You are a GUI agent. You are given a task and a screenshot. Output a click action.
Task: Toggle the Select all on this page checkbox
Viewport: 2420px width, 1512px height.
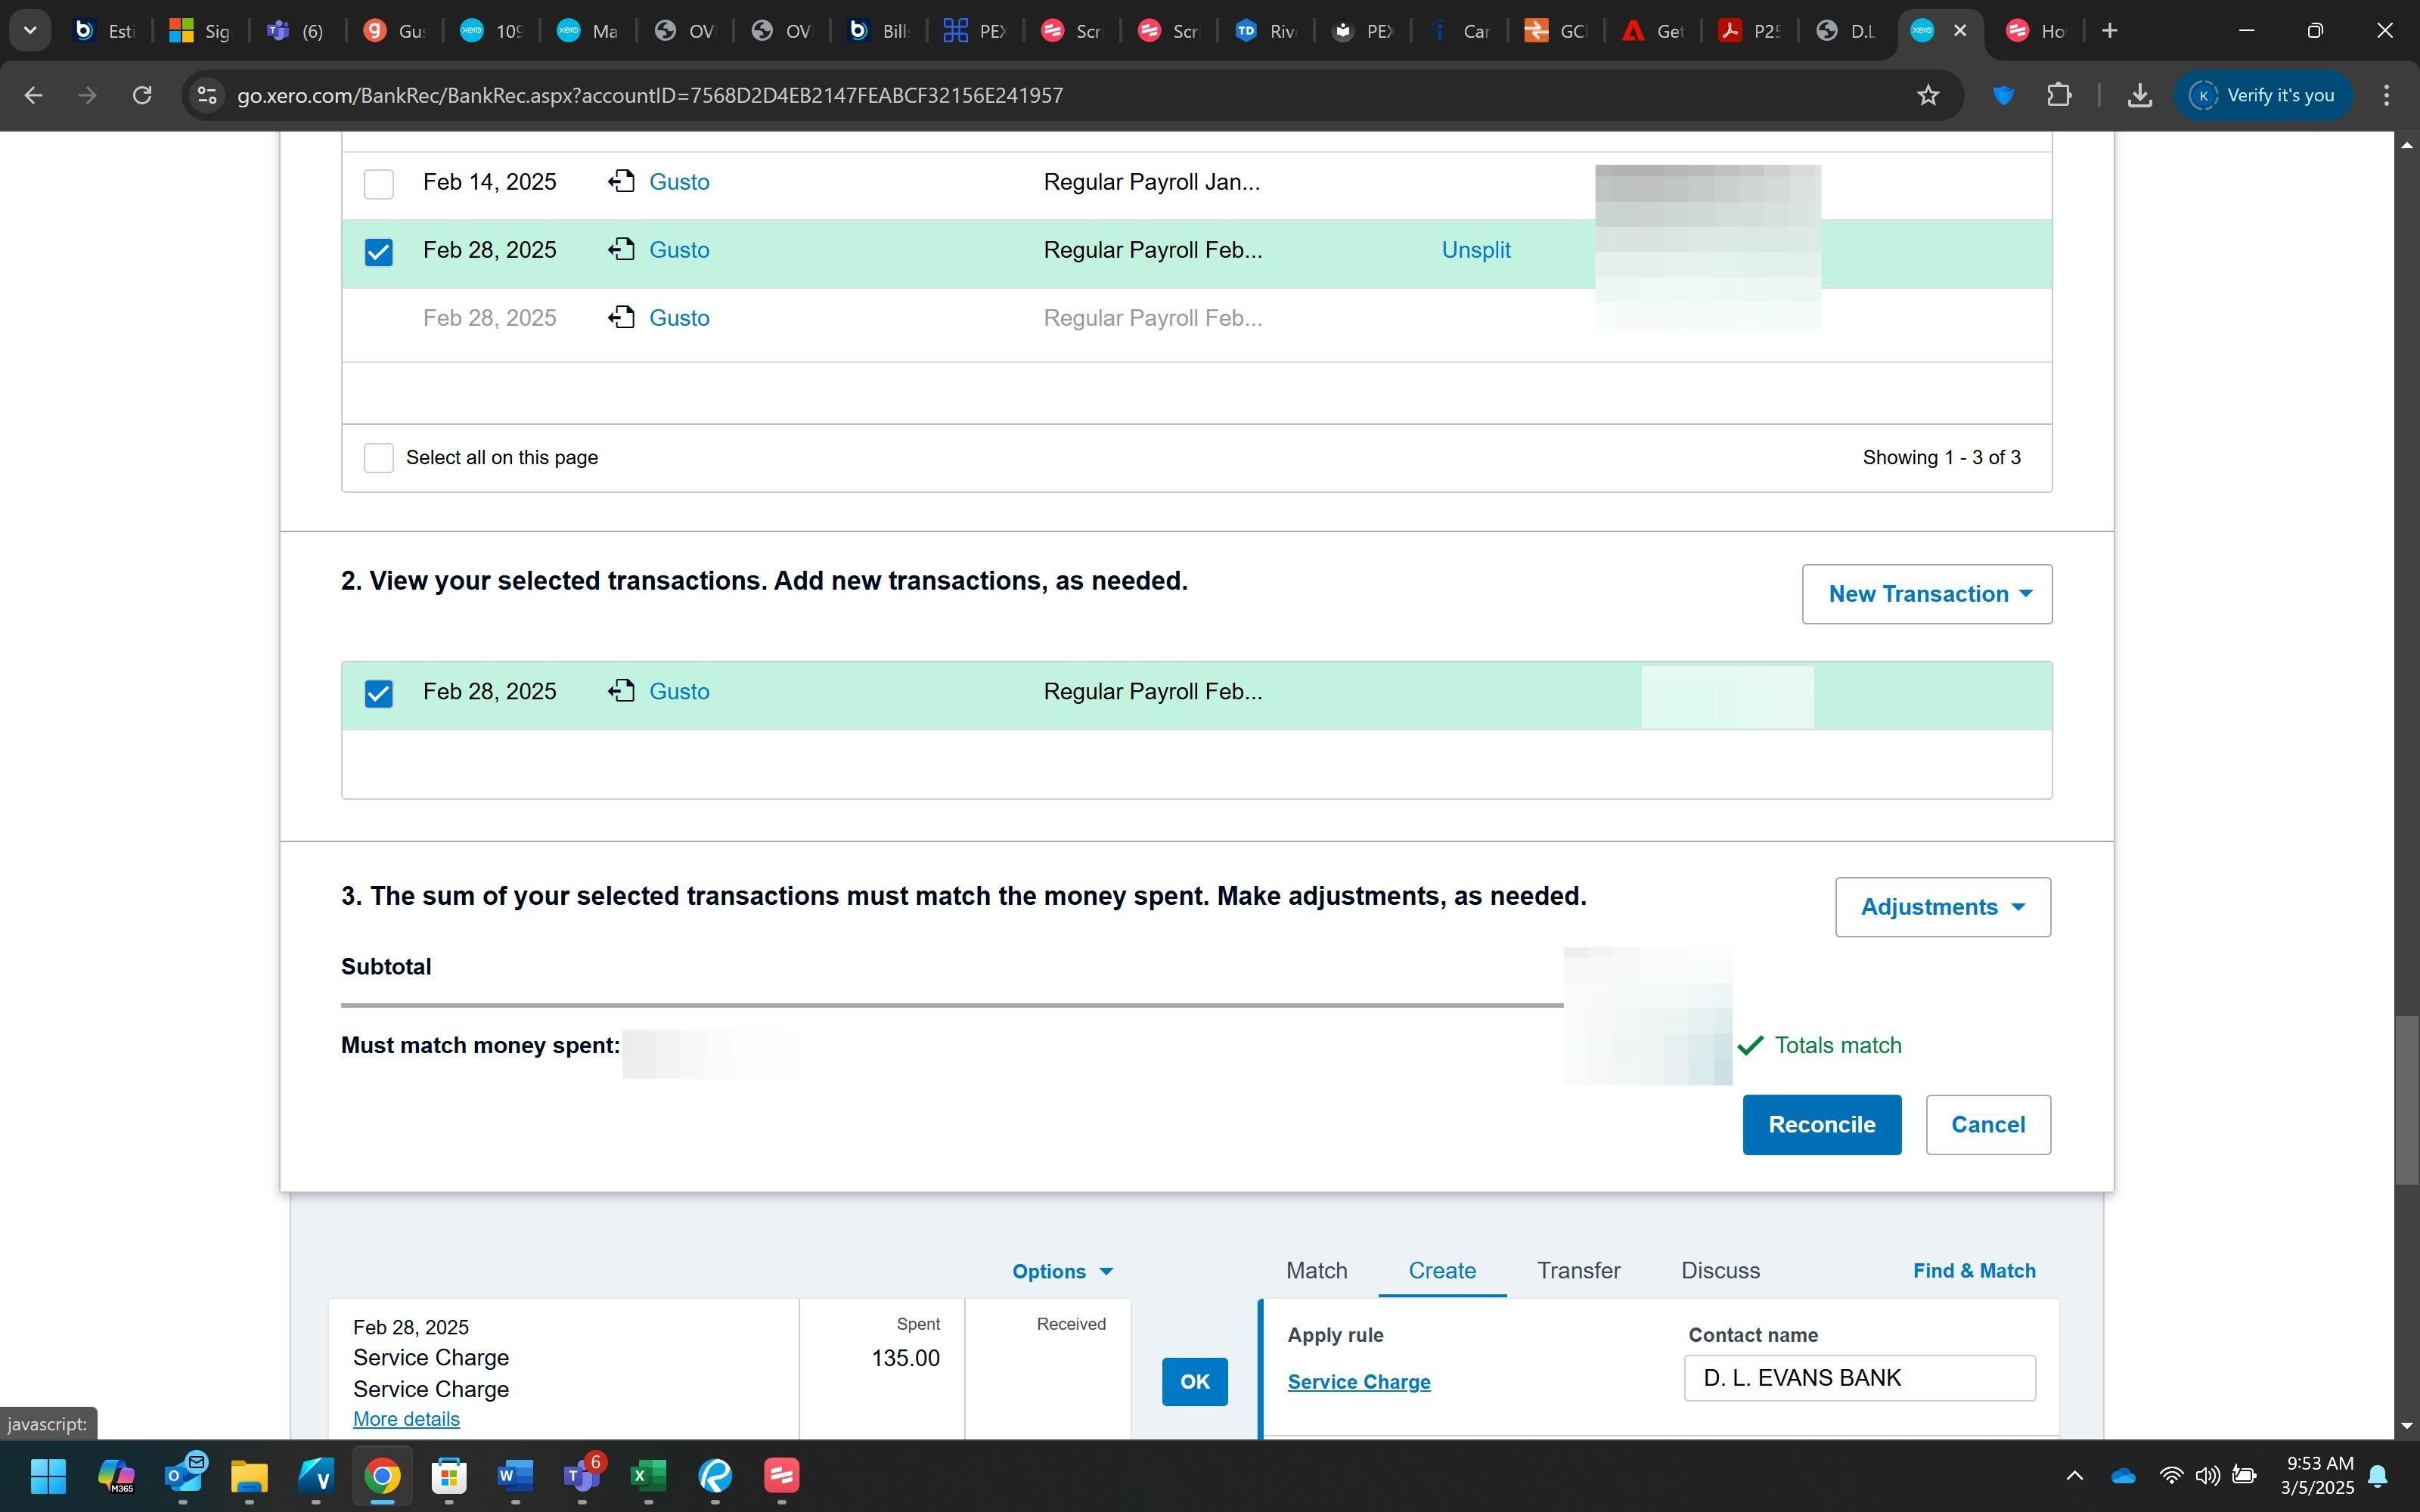coord(378,458)
